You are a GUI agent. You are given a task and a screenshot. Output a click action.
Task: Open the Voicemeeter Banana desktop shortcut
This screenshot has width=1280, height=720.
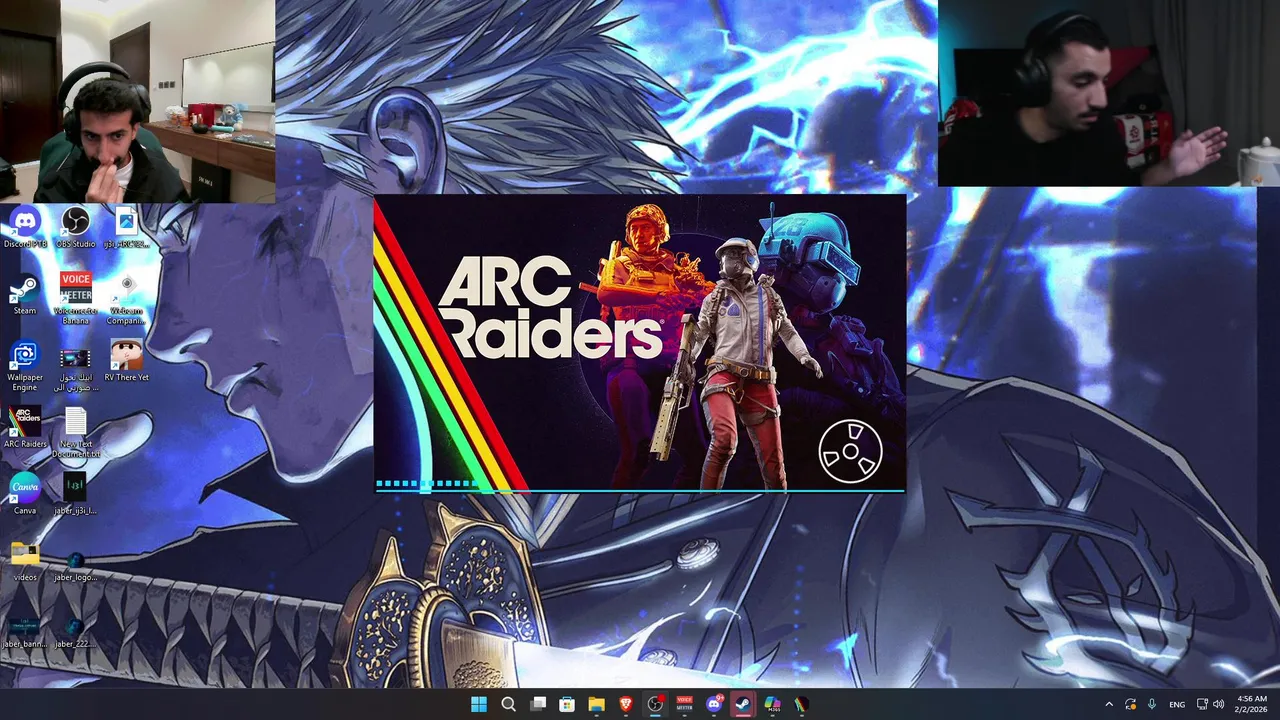point(76,298)
